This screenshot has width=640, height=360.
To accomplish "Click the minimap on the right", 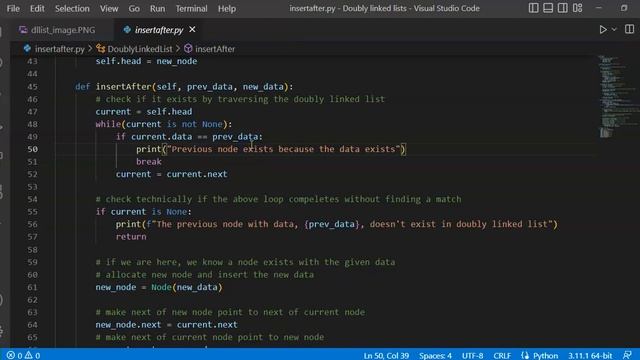I will (618, 96).
